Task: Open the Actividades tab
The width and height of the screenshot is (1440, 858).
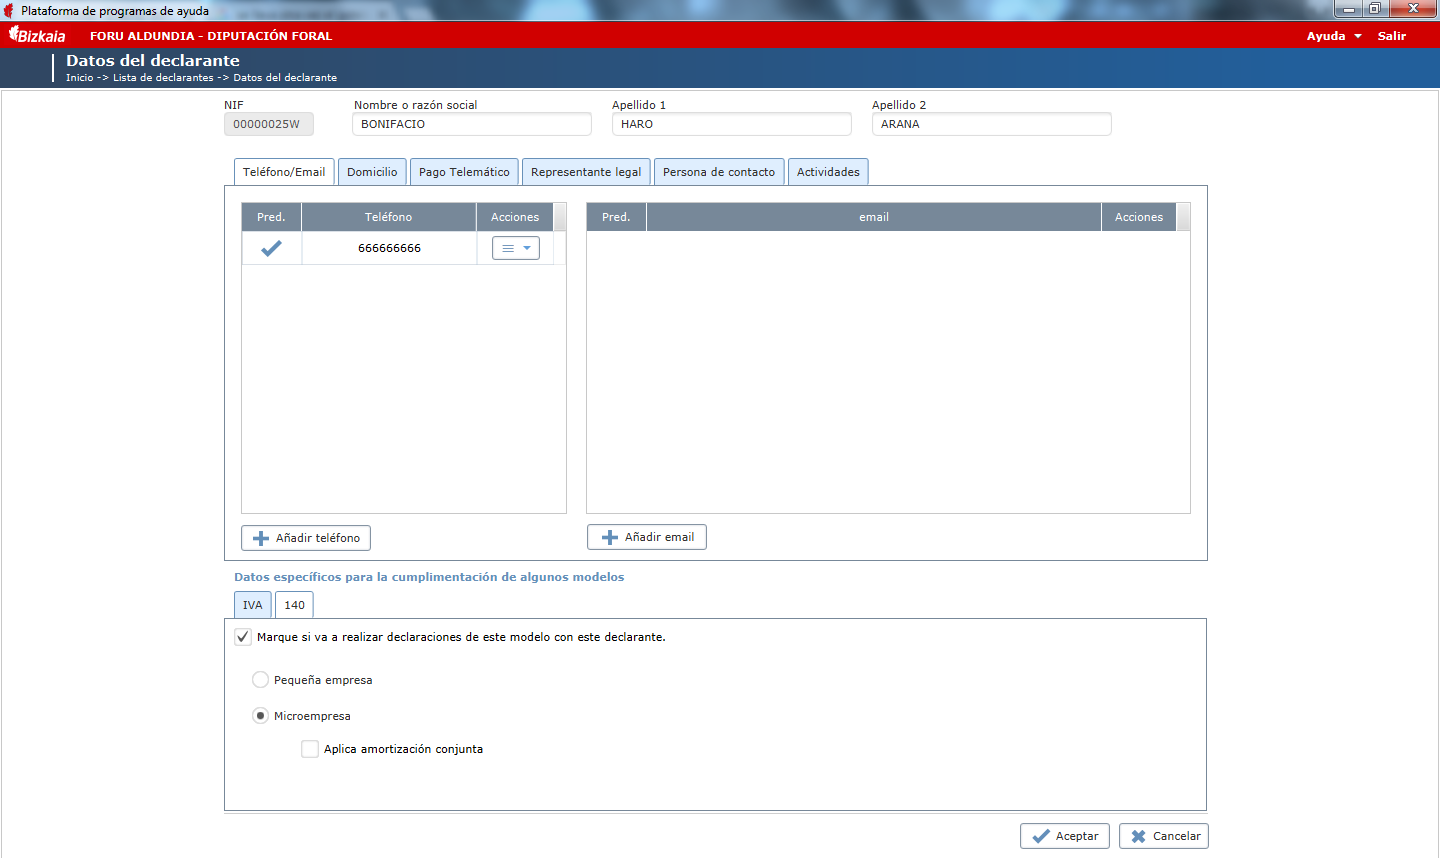Action: click(828, 172)
